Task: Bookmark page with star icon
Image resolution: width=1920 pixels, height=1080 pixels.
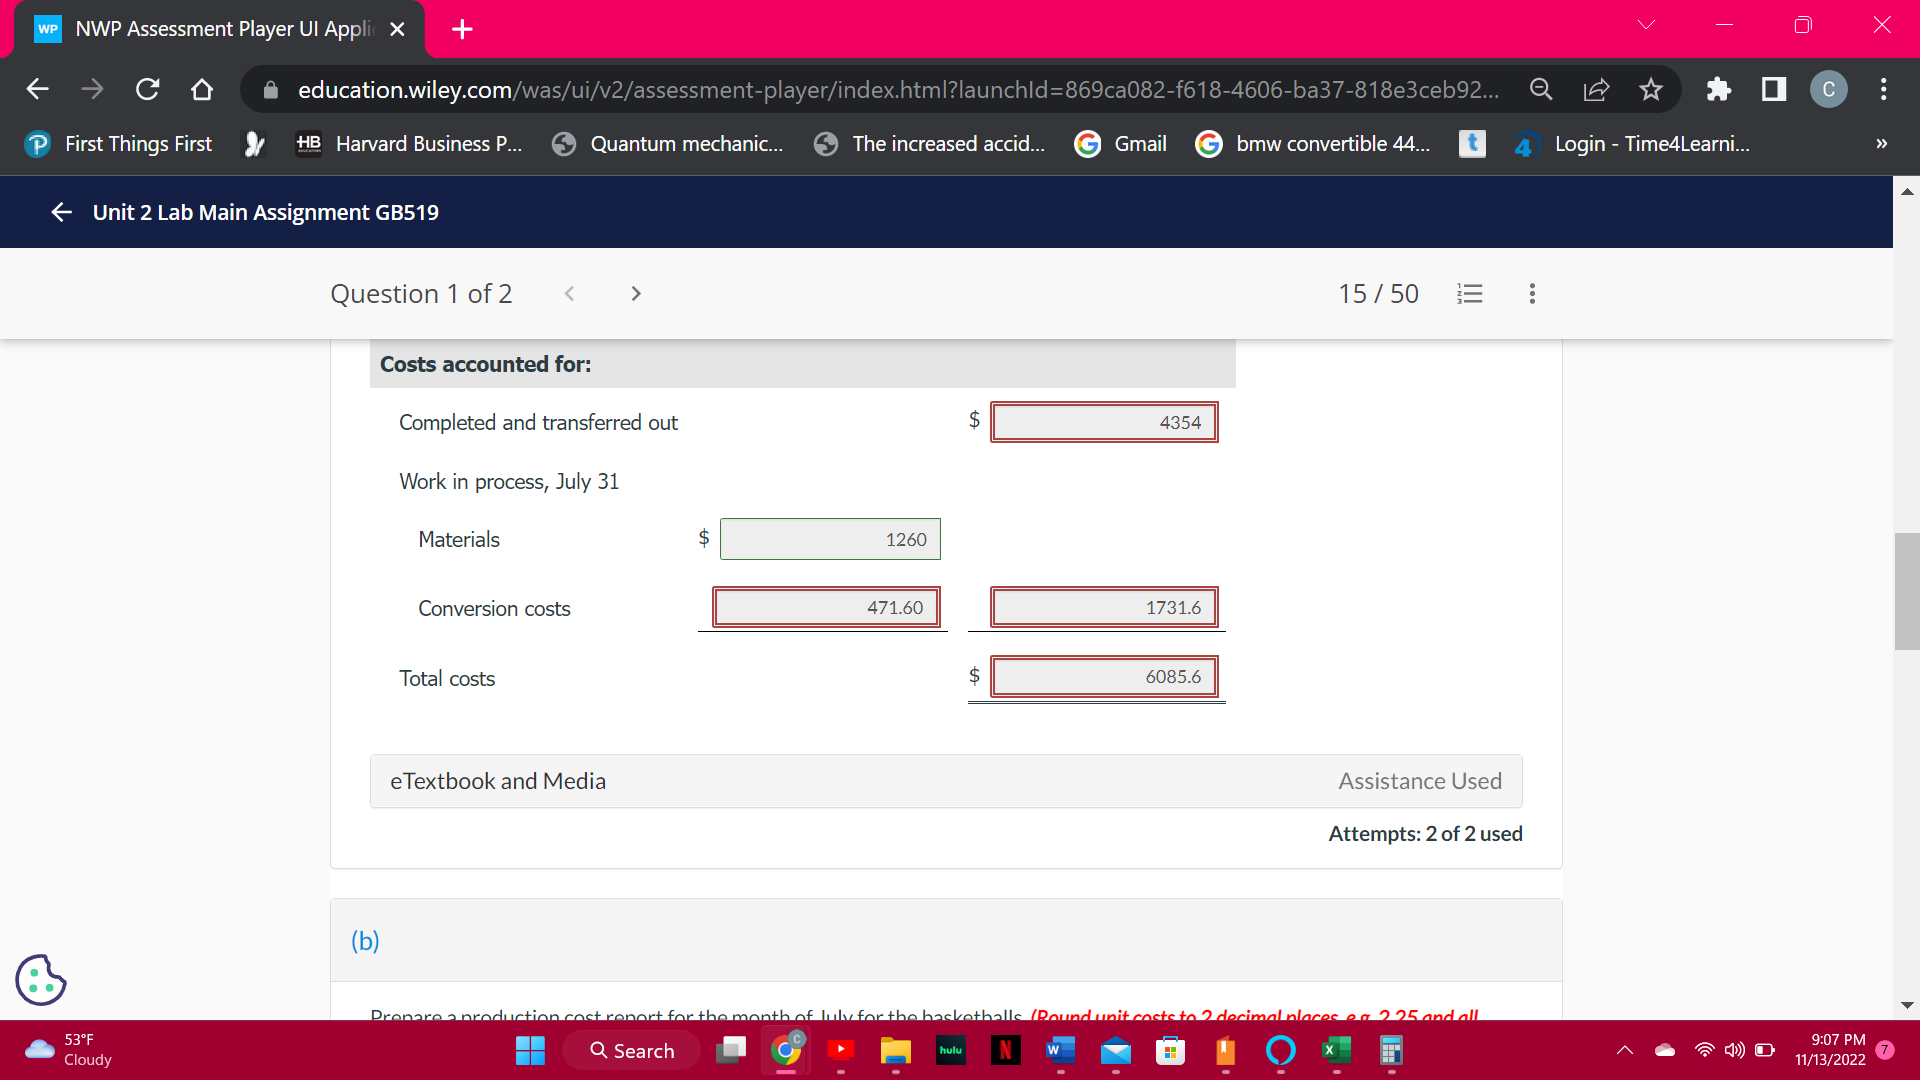Action: point(1651,90)
